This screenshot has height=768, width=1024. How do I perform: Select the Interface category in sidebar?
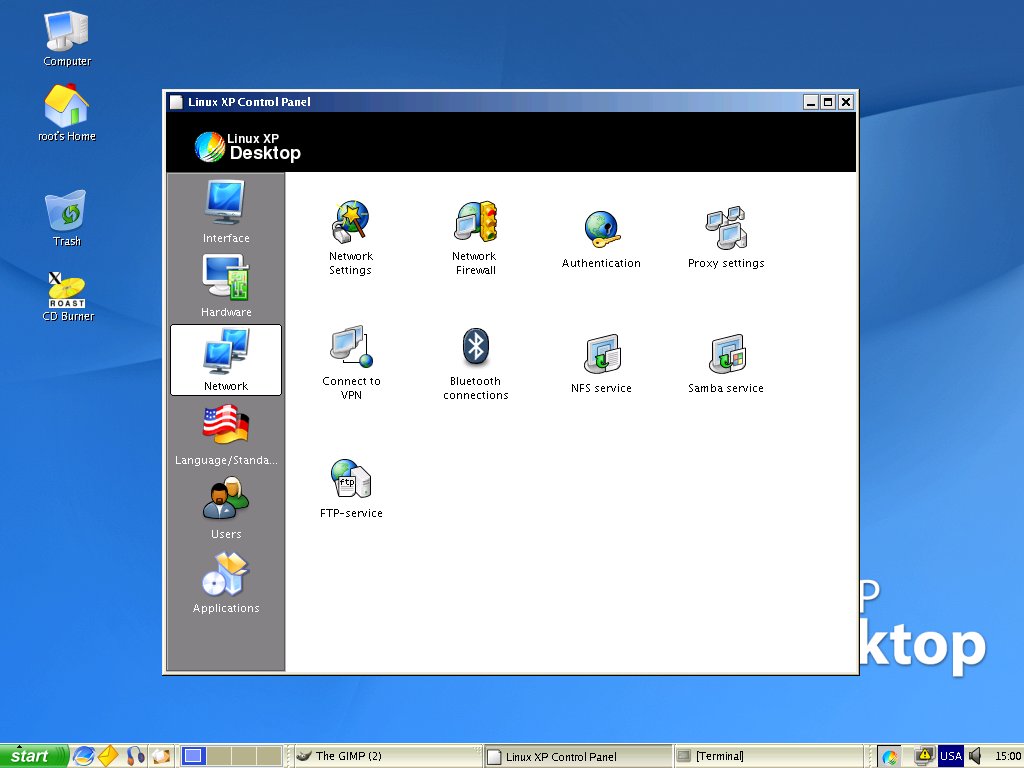pos(225,212)
